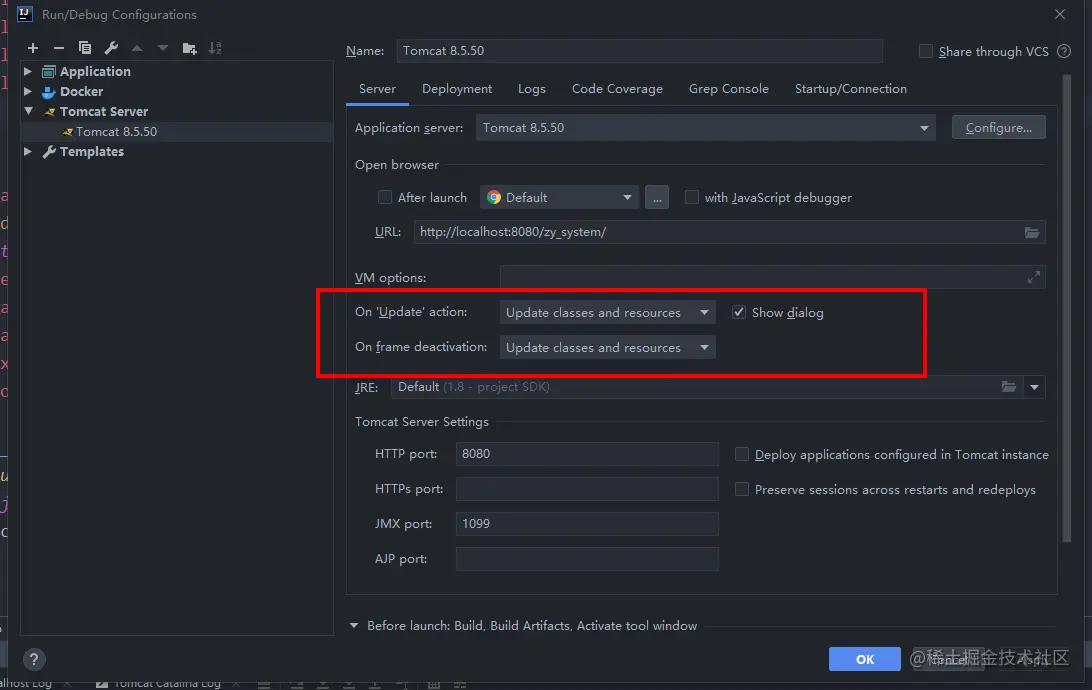Image resolution: width=1092 pixels, height=690 pixels.
Task: Enable with JavaScript debugger
Action: click(x=692, y=198)
